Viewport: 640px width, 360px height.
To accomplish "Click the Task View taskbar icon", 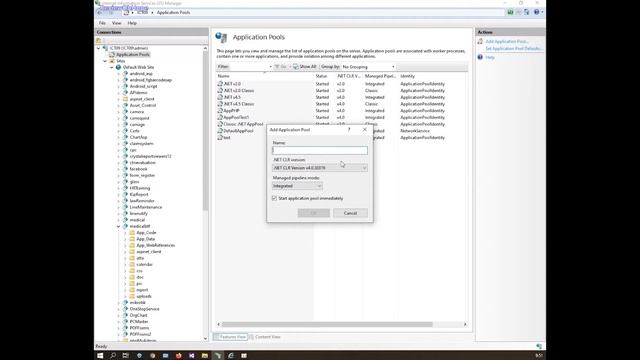I will click(x=126, y=356).
